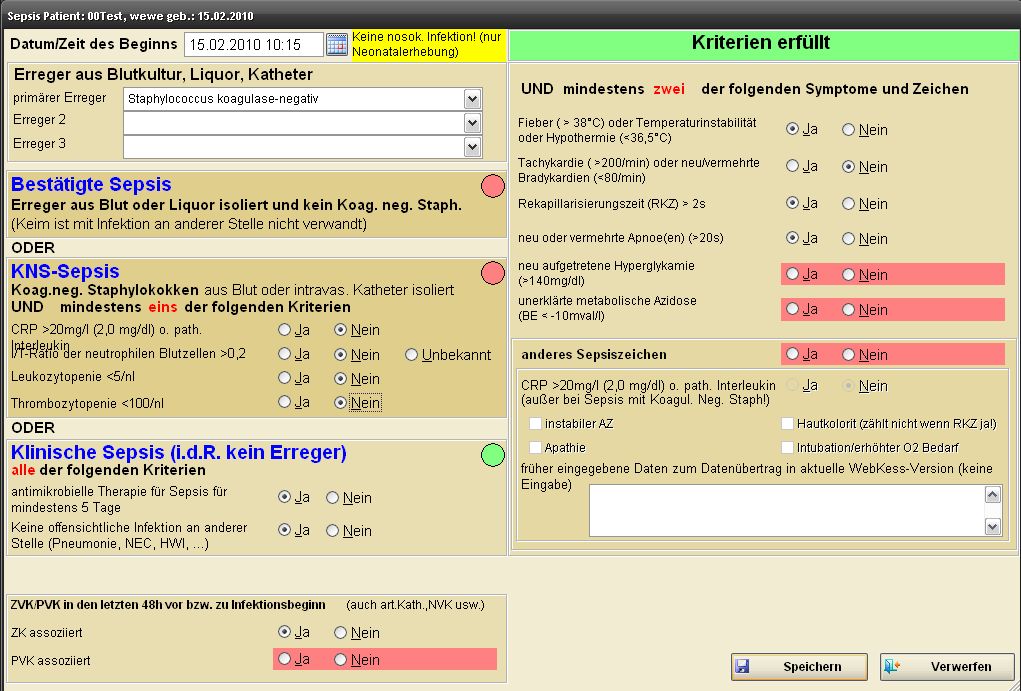
Task: Select Ja for PVK assoziiert
Action: [285, 660]
